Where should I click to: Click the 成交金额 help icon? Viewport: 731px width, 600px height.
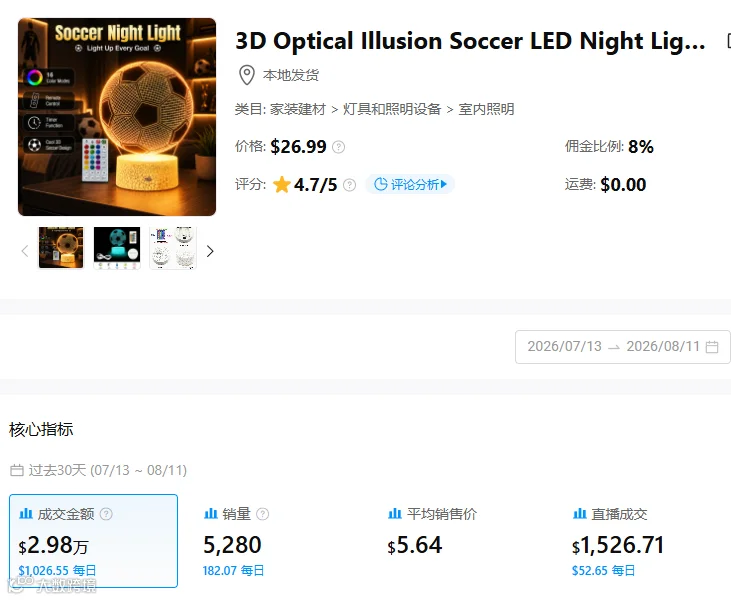(x=106, y=514)
